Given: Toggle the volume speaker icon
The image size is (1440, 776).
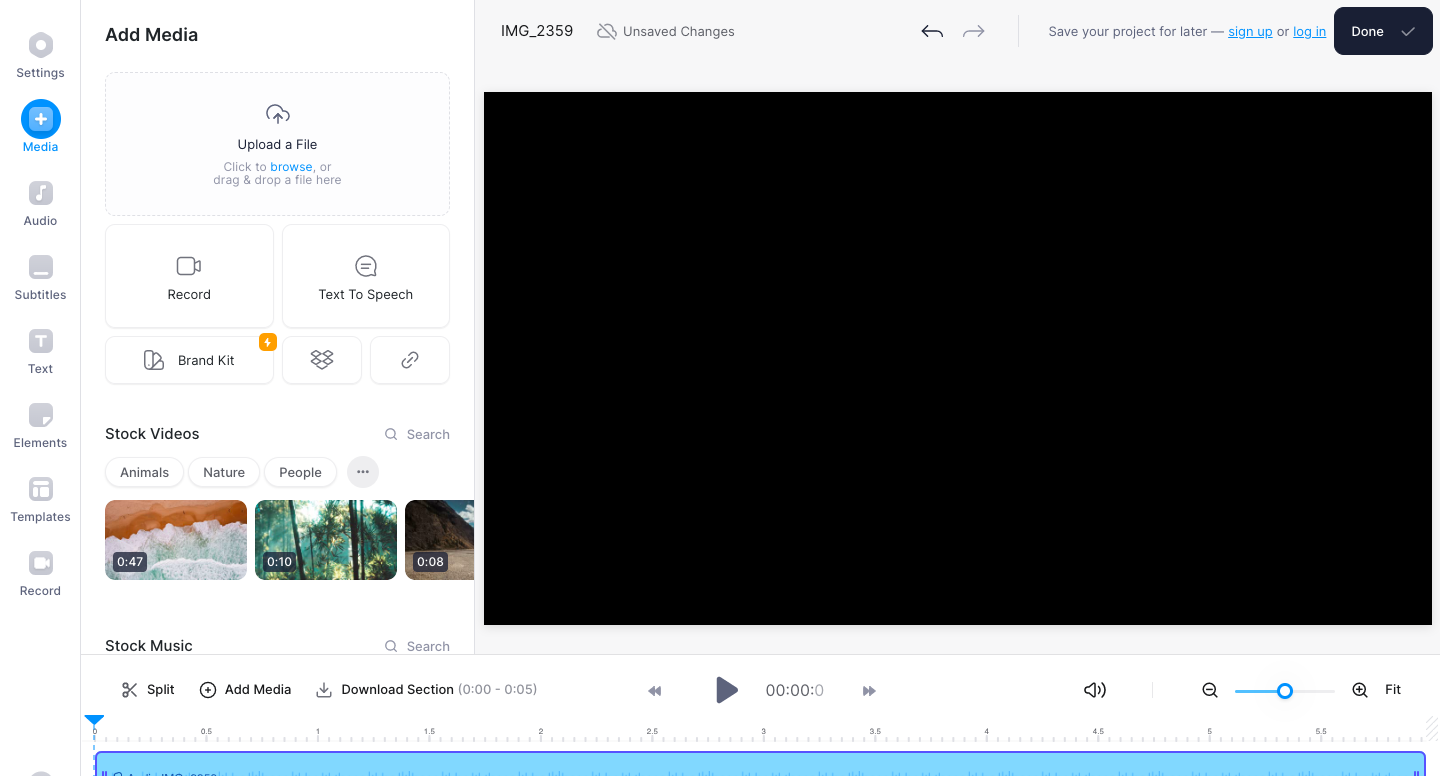Looking at the screenshot, I should 1095,690.
